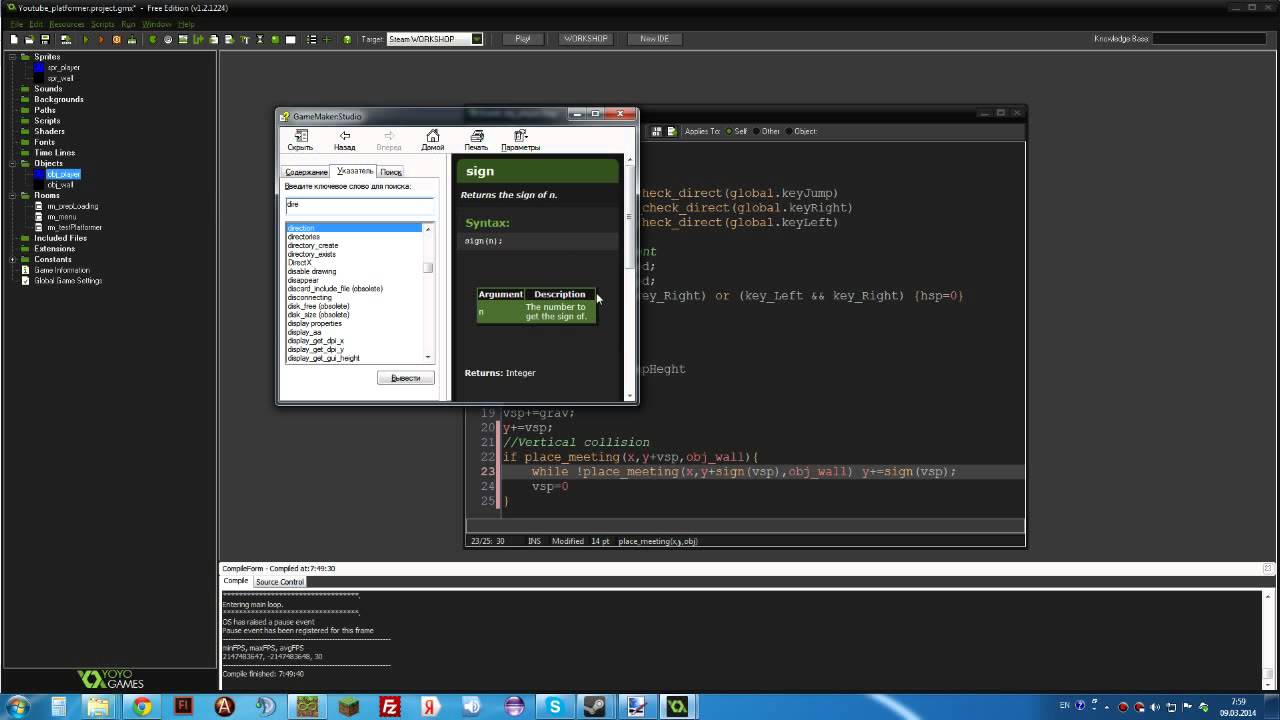Click Параметры options icon in help window
1280x720 pixels.
520,140
